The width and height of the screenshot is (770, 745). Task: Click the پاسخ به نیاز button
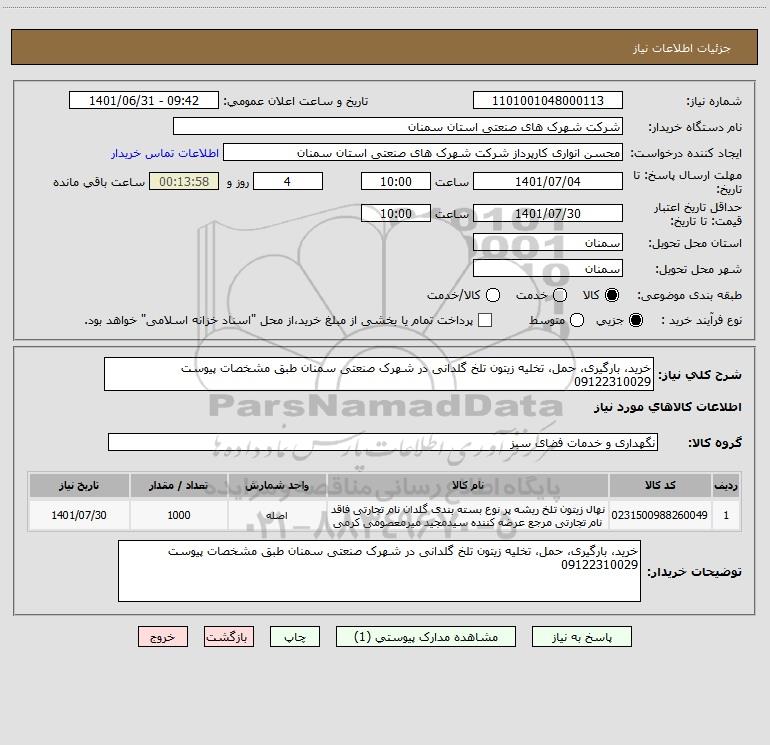(582, 637)
